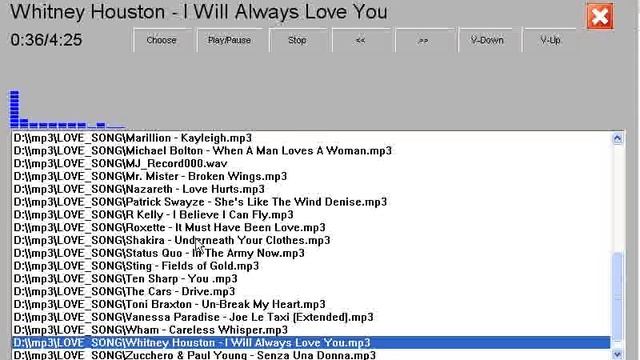Lower volume using V-Down button
Image resolution: width=640 pixels, height=360 pixels.
(x=487, y=40)
